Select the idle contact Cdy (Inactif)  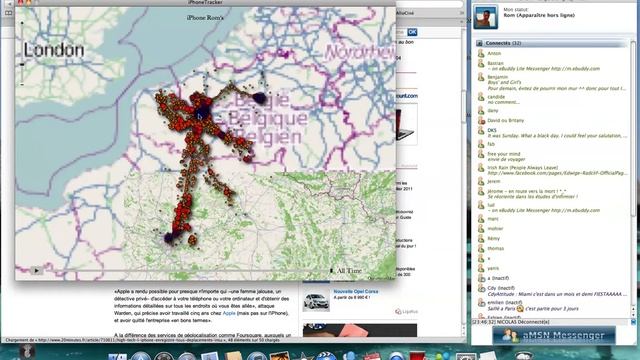click(501, 288)
